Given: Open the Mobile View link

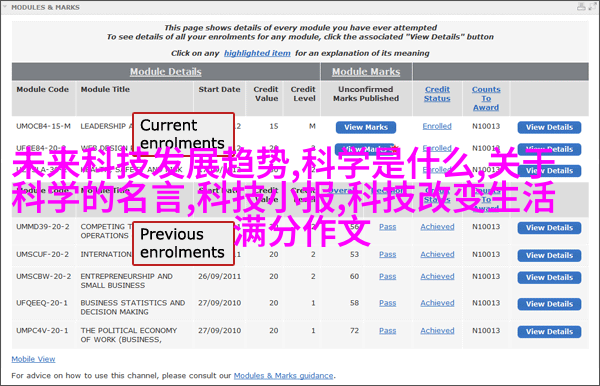Looking at the screenshot, I should tap(33, 359).
